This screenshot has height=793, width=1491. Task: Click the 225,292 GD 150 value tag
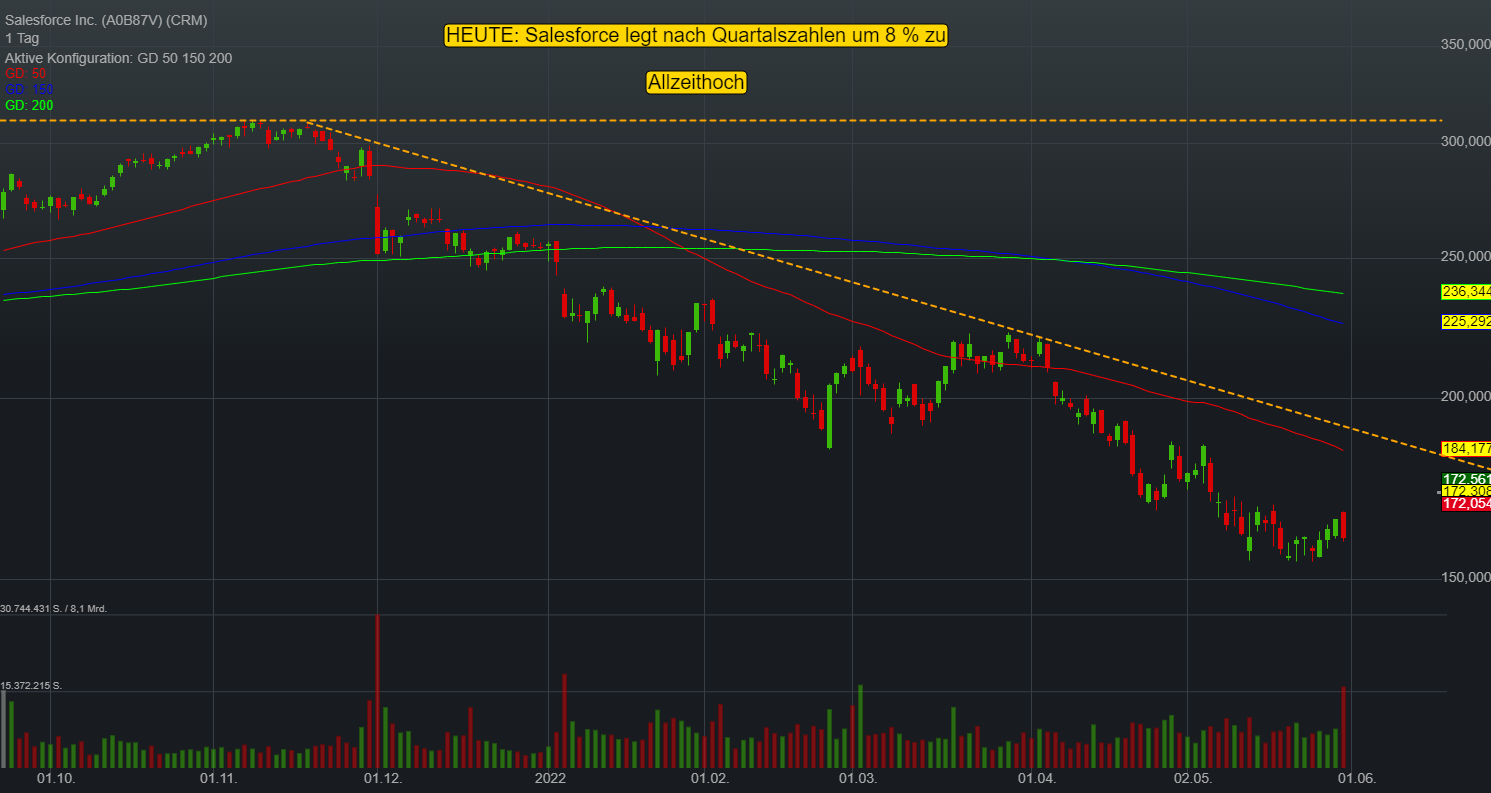[x=1466, y=322]
